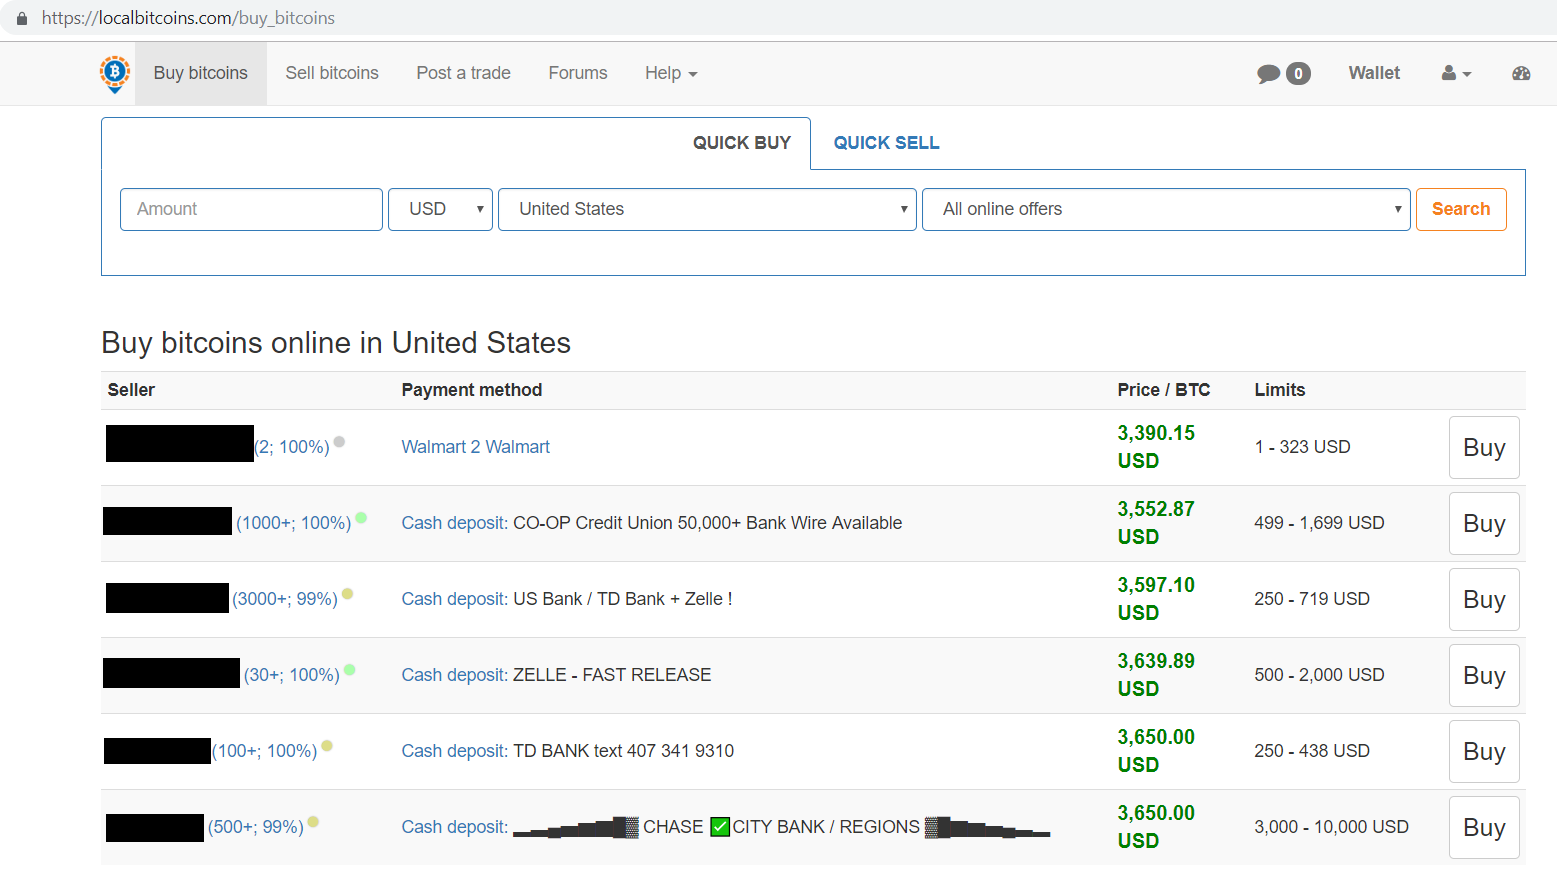The image size is (1557, 876).
Task: Open Cash deposit link for CO-OP Credit Union
Action: tap(455, 523)
